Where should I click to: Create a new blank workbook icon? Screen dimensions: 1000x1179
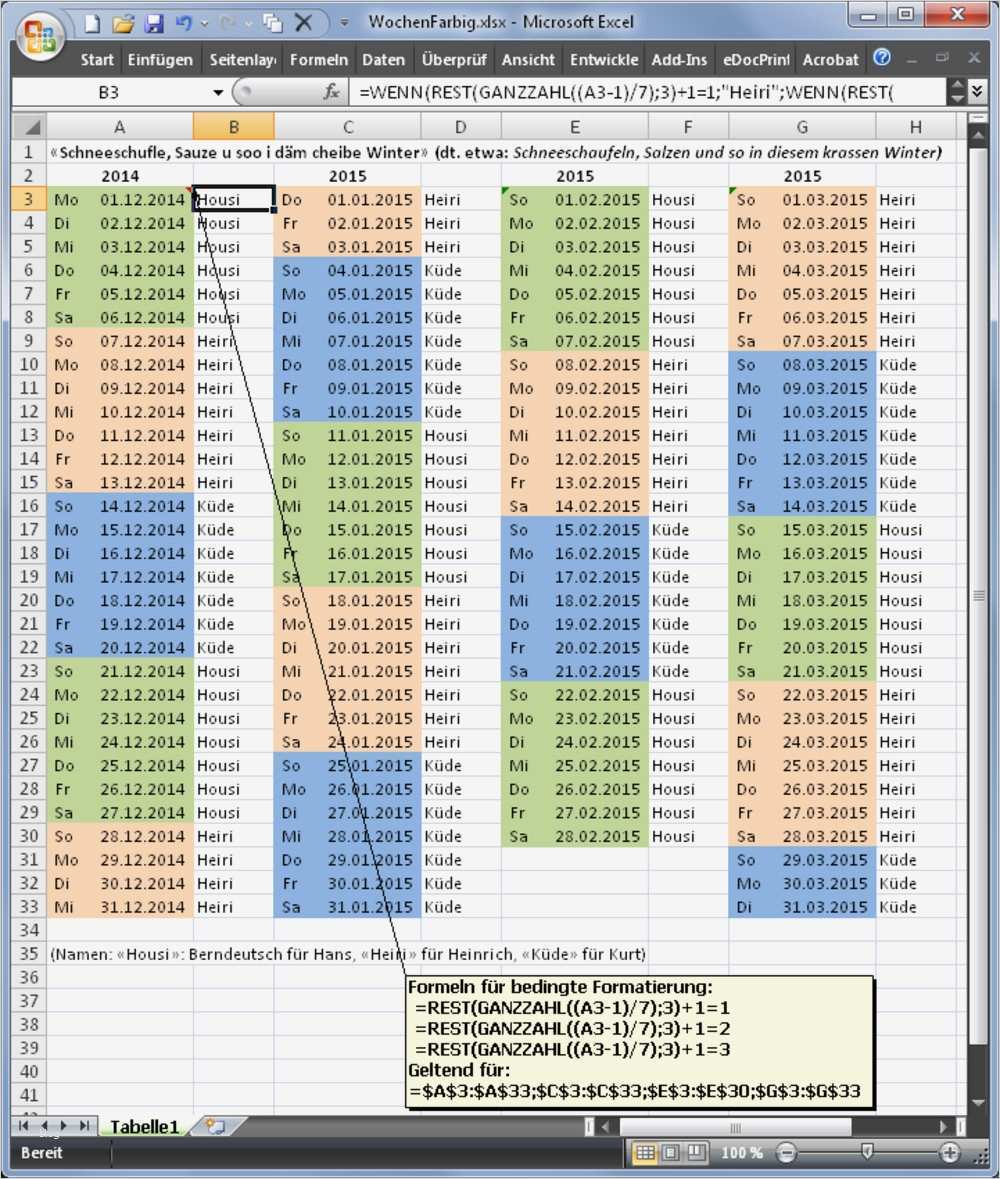click(92, 22)
